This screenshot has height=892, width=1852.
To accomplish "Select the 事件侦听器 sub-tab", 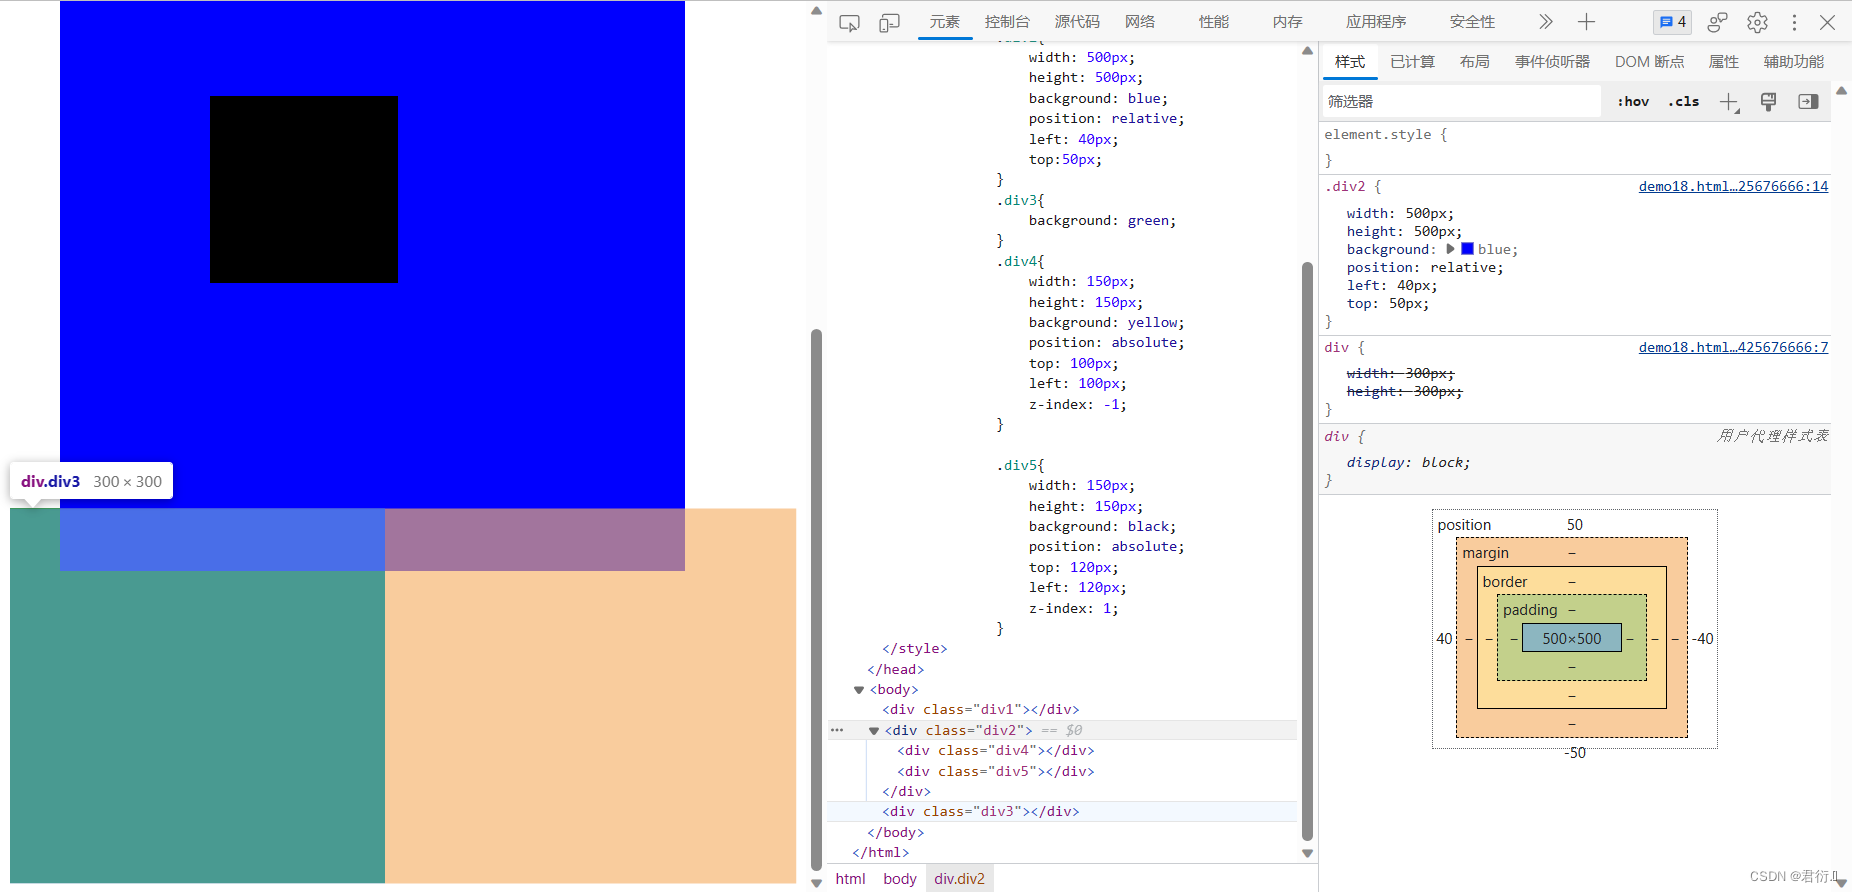I will pyautogui.click(x=1552, y=62).
